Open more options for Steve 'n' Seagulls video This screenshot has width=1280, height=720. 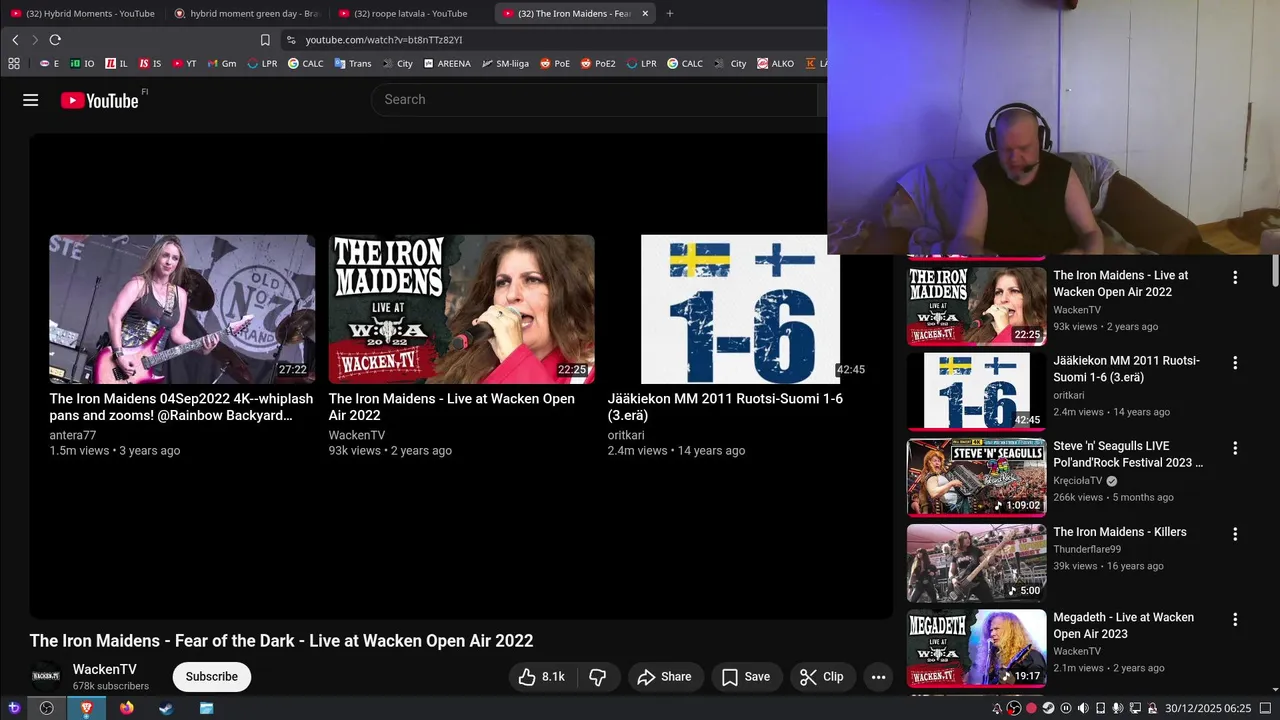point(1235,448)
